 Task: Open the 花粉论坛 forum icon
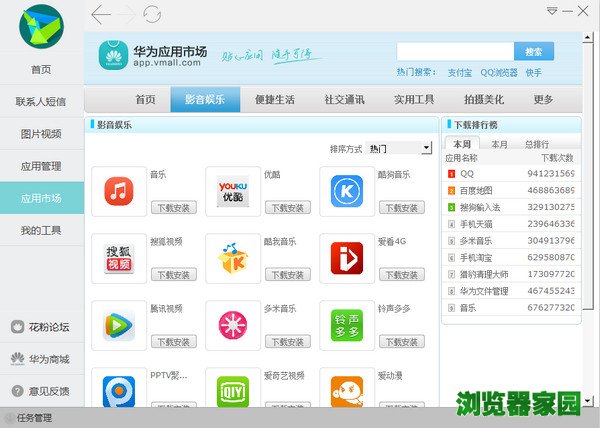17,327
